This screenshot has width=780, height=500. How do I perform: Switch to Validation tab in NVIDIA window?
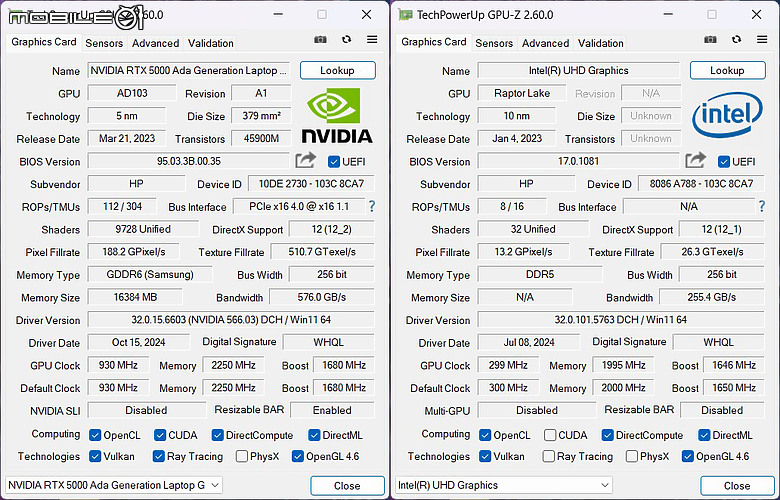[210, 43]
